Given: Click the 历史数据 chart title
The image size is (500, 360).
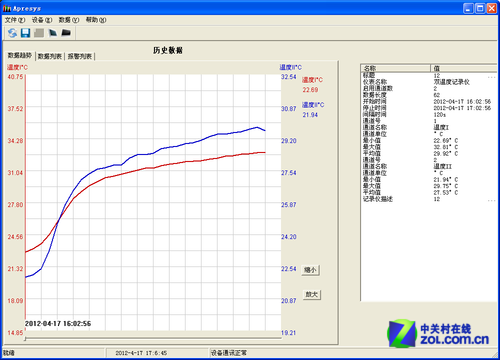Looking at the screenshot, I should pyautogui.click(x=168, y=50).
